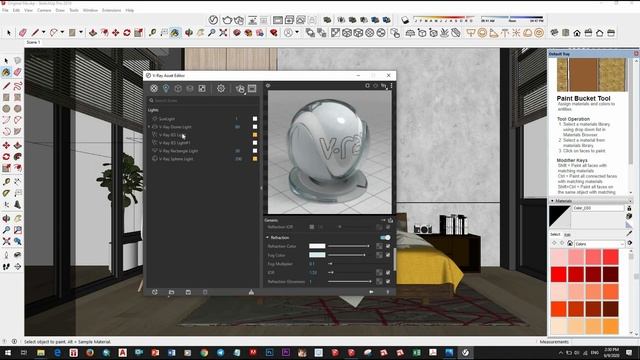Click the Purge unused assets broom icon
This screenshot has height=360, width=640.
251,292
